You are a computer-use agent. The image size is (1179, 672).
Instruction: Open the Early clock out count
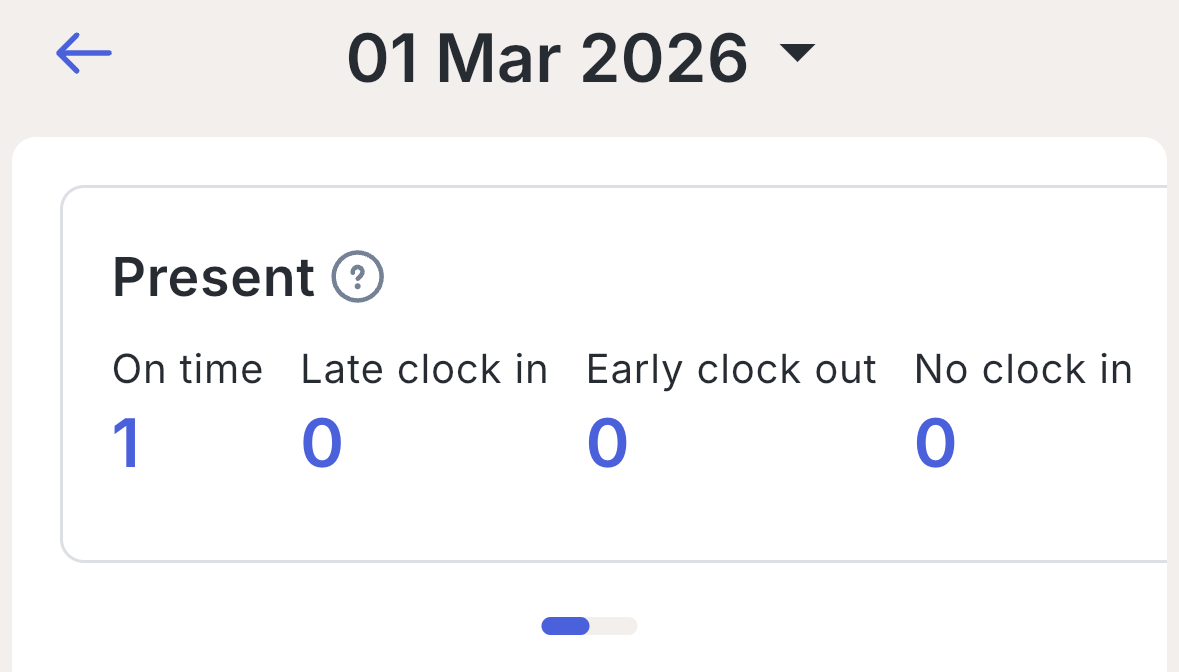[x=607, y=443]
